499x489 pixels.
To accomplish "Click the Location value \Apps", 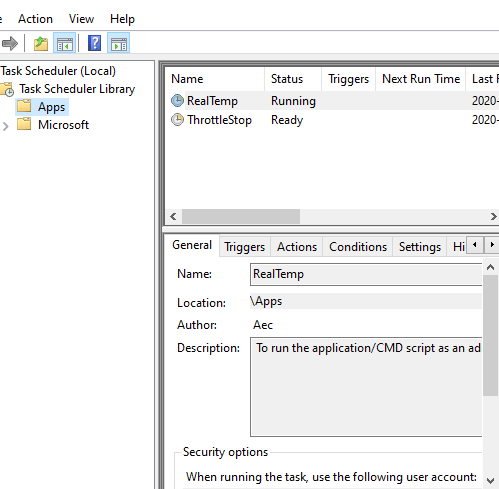I will pos(266,301).
